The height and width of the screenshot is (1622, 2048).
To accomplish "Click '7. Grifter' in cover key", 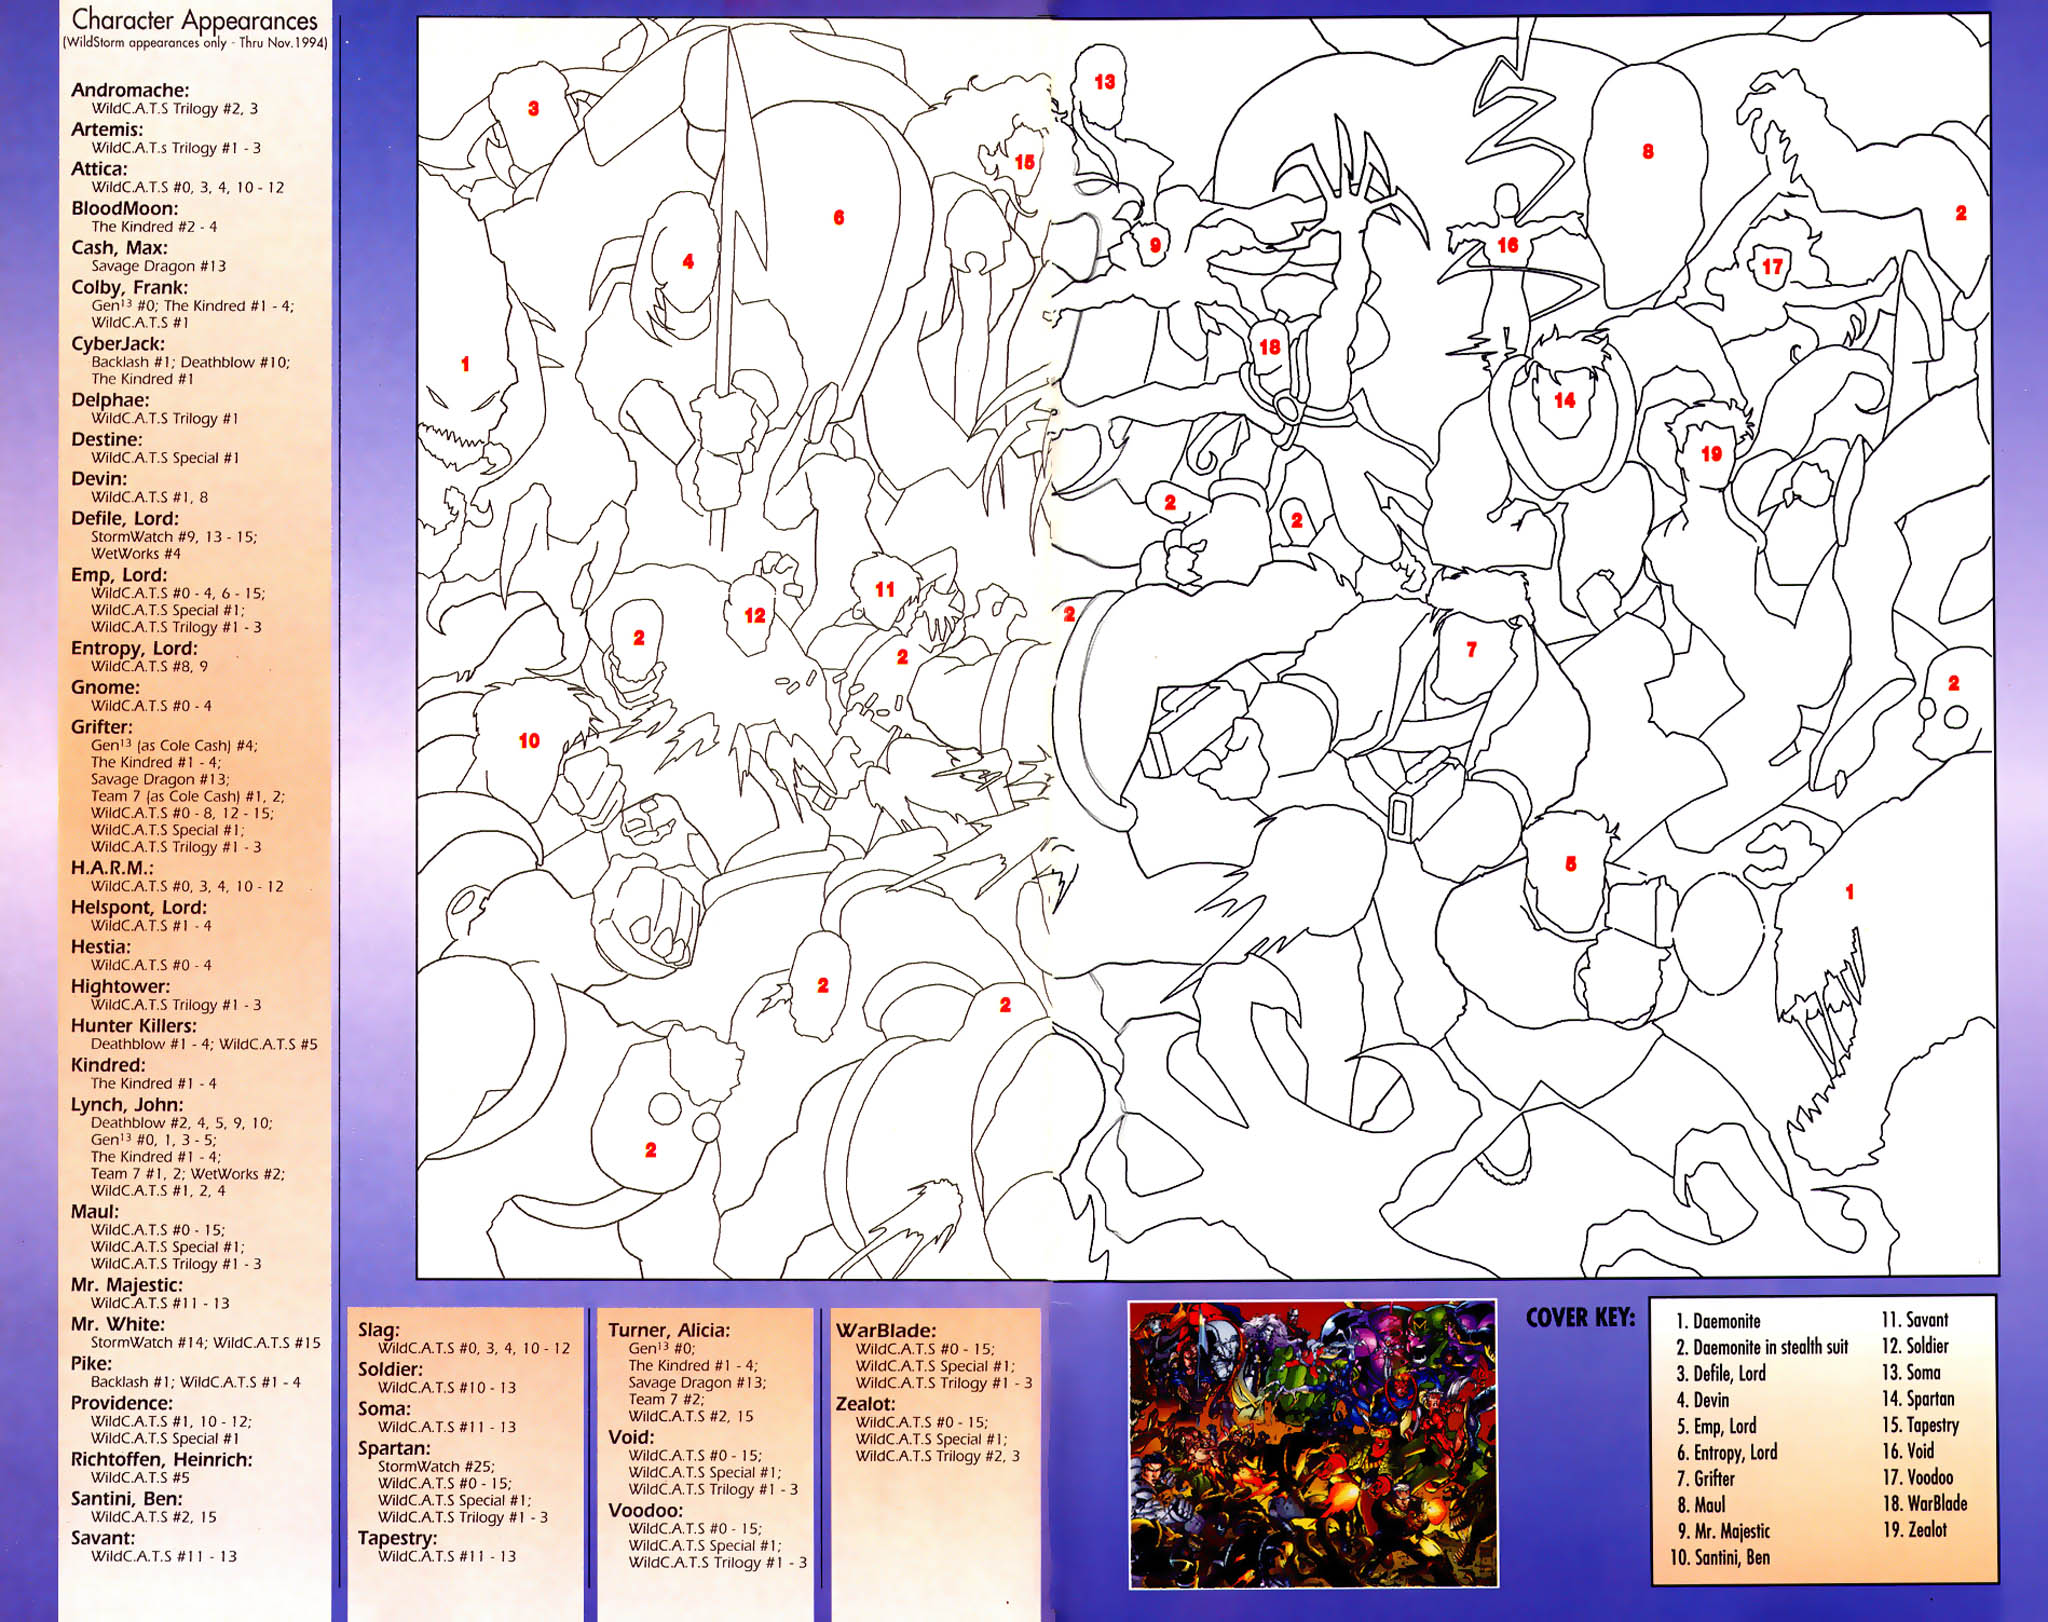I will [x=1706, y=1478].
